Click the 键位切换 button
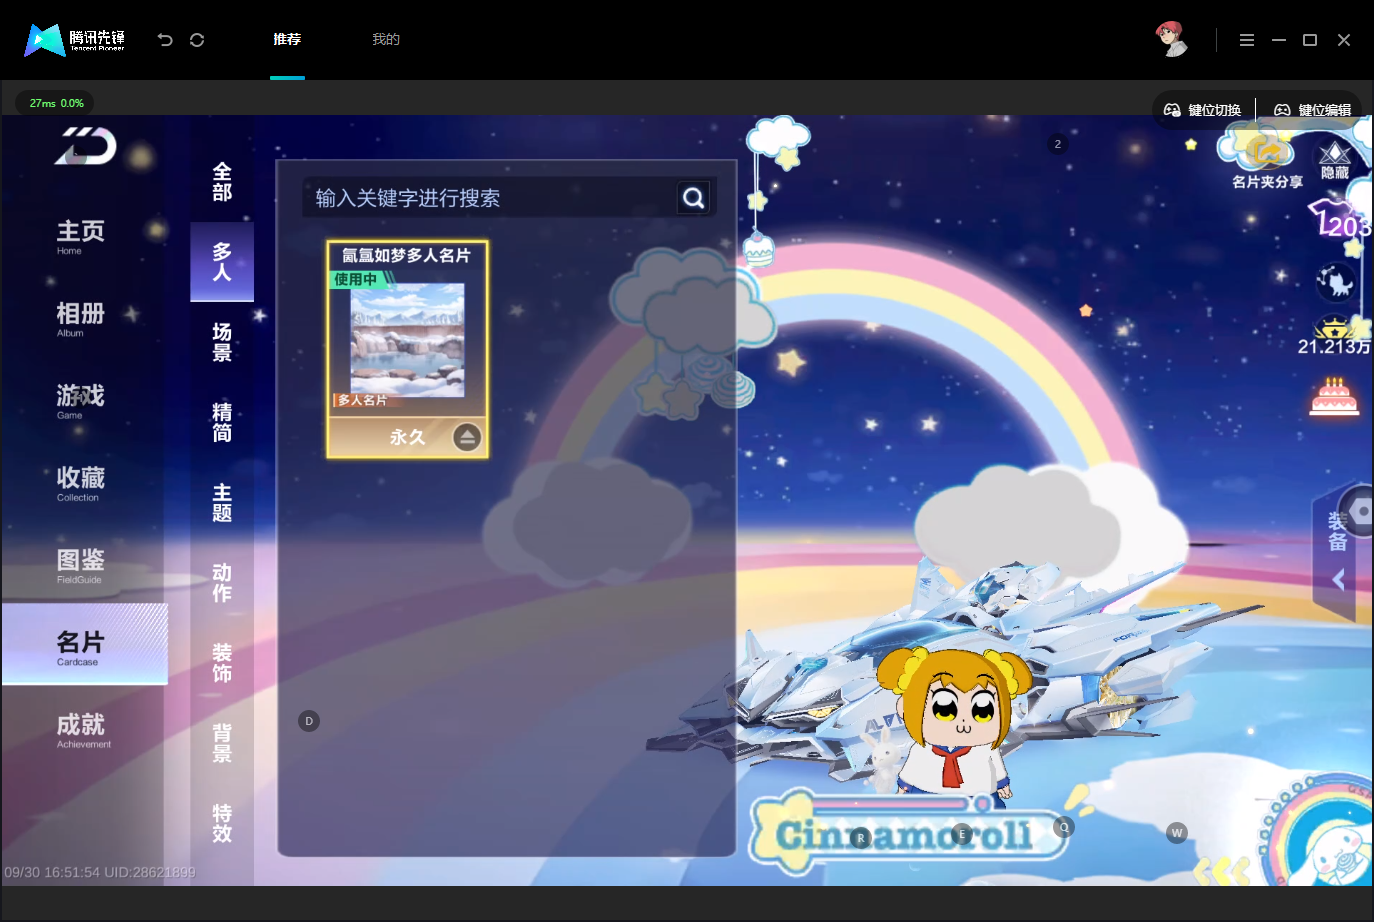This screenshot has height=922, width=1374. coord(1203,110)
